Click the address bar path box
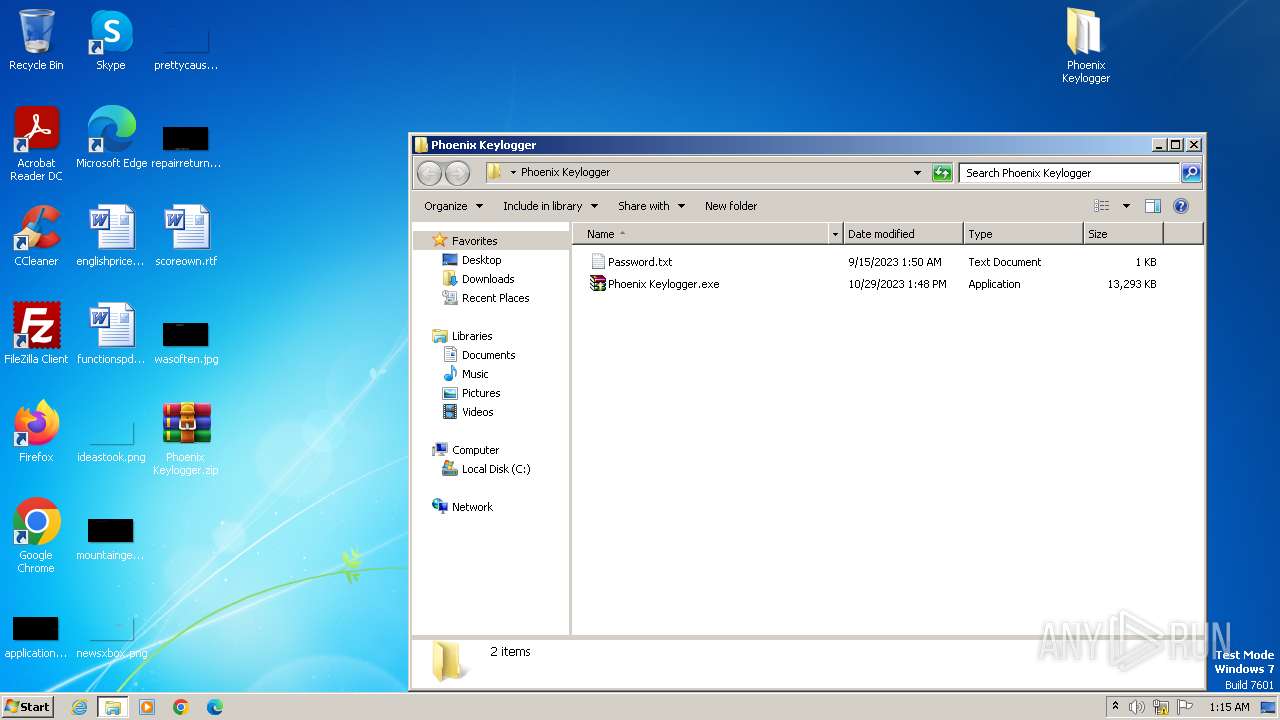 click(706, 173)
